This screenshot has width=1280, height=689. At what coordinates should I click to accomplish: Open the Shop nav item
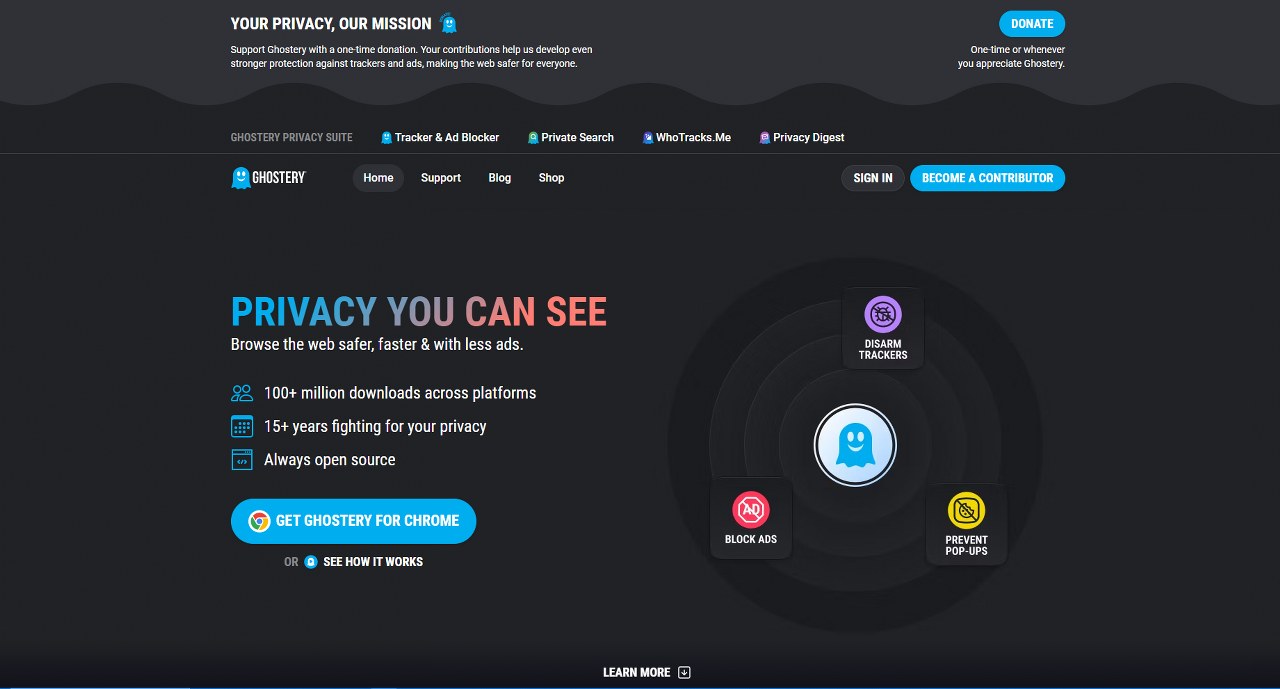551,178
